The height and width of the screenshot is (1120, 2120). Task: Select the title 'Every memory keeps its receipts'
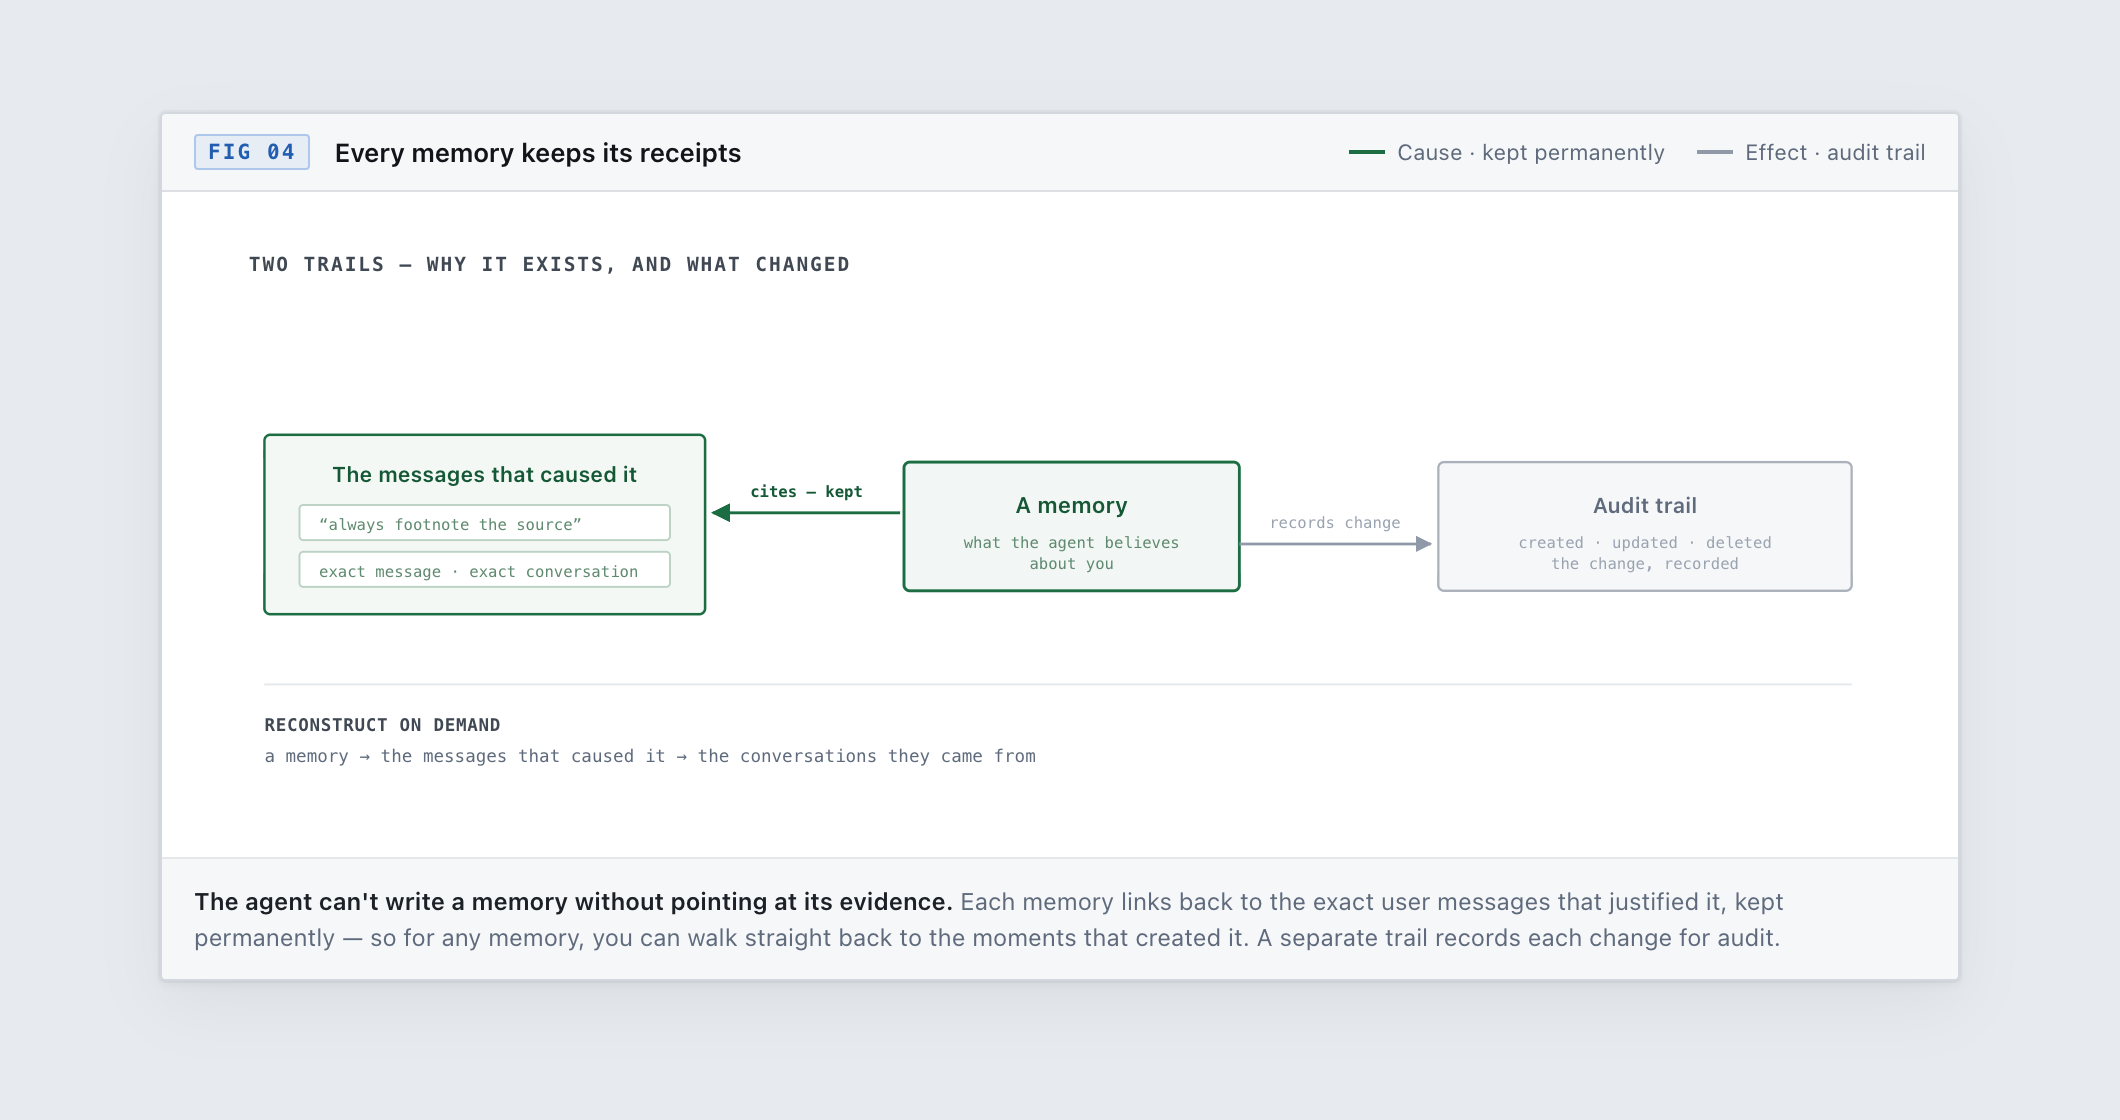pos(538,153)
